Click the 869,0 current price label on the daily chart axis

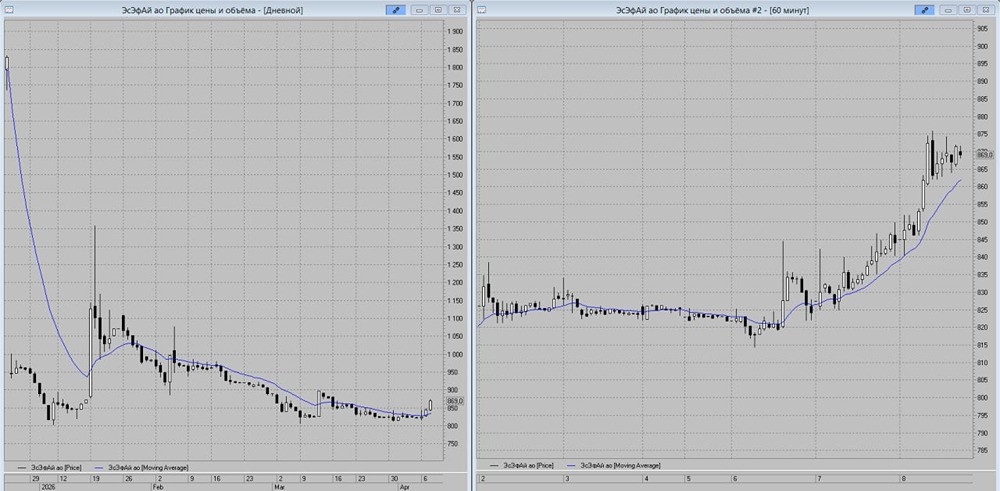(456, 400)
